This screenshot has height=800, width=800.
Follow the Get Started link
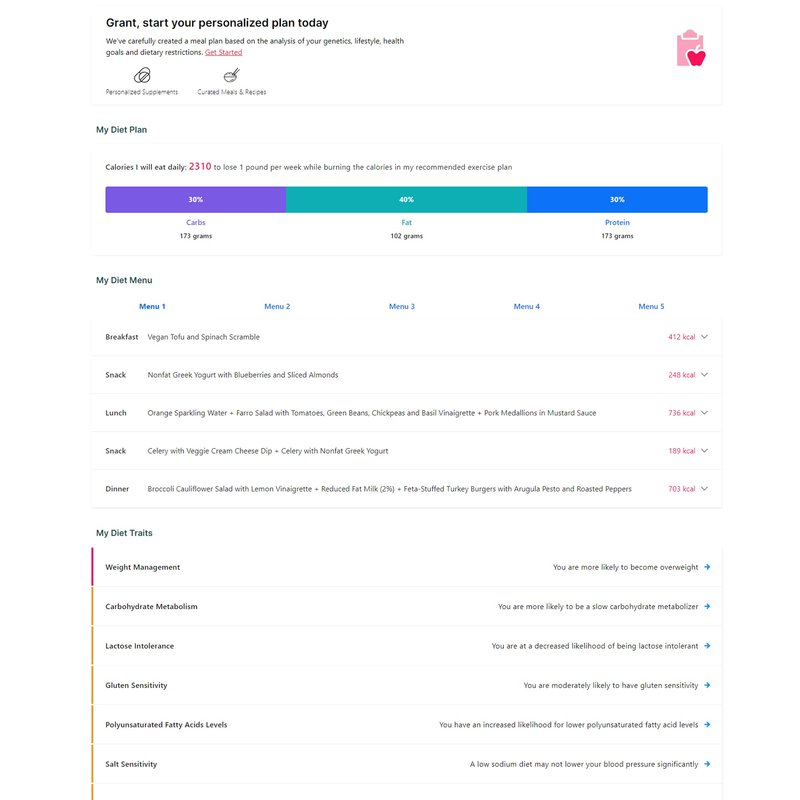tap(223, 52)
